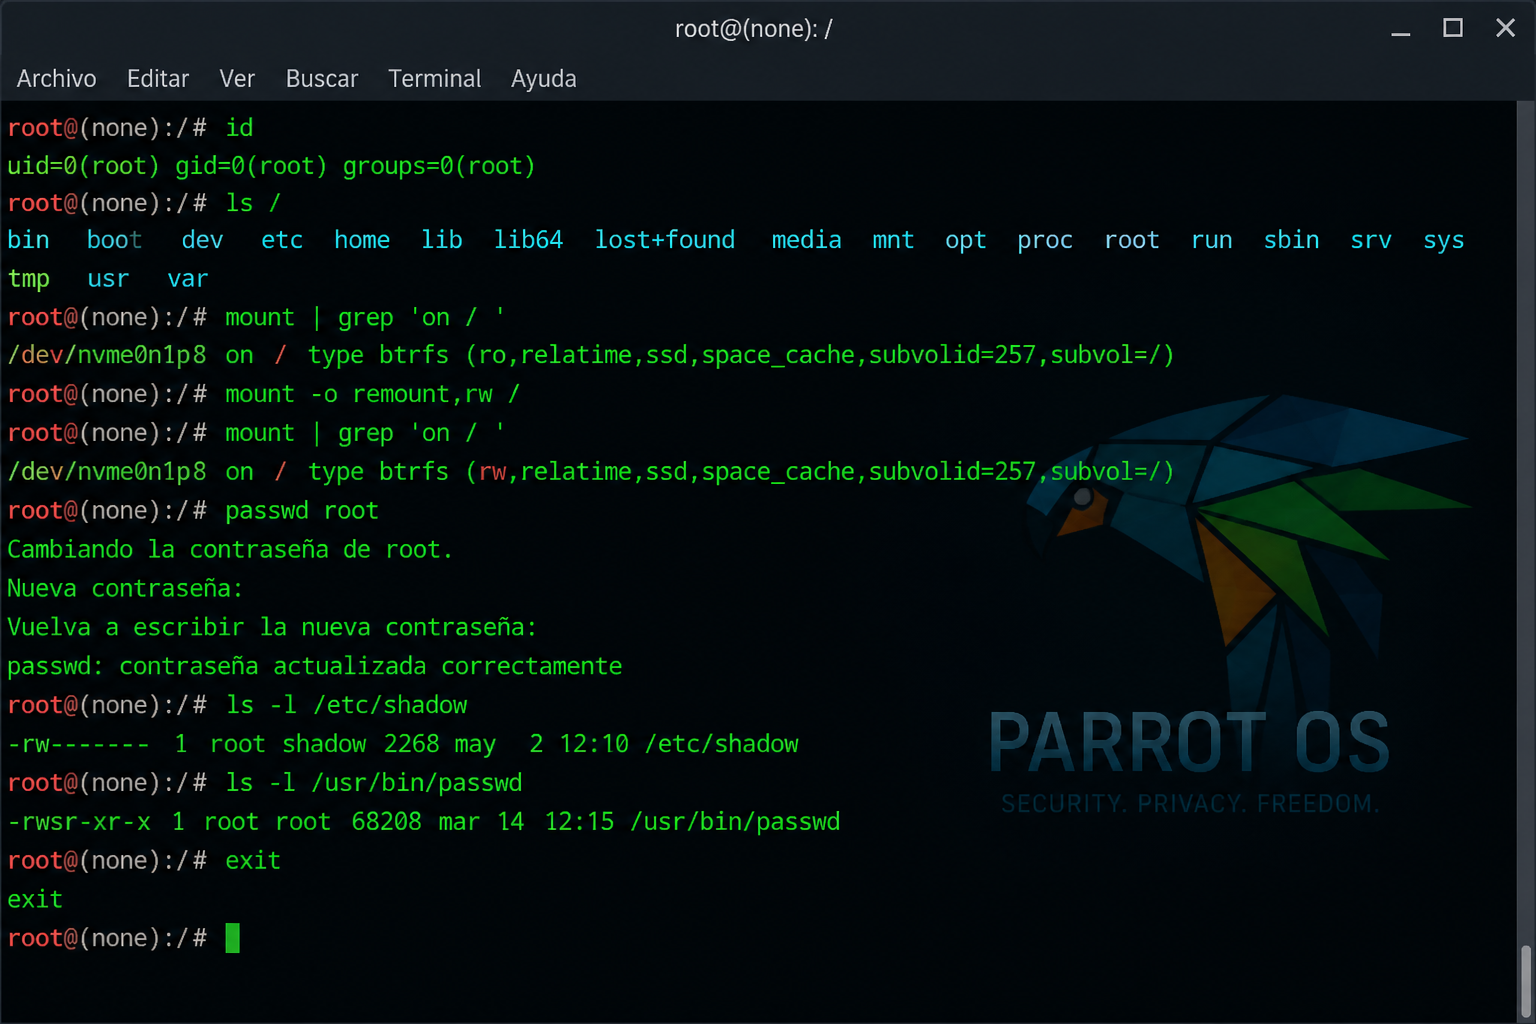Image resolution: width=1536 pixels, height=1024 pixels.
Task: Click 'Vuelva a escribir la nueva contraseña:' line
Action: pos(272,628)
